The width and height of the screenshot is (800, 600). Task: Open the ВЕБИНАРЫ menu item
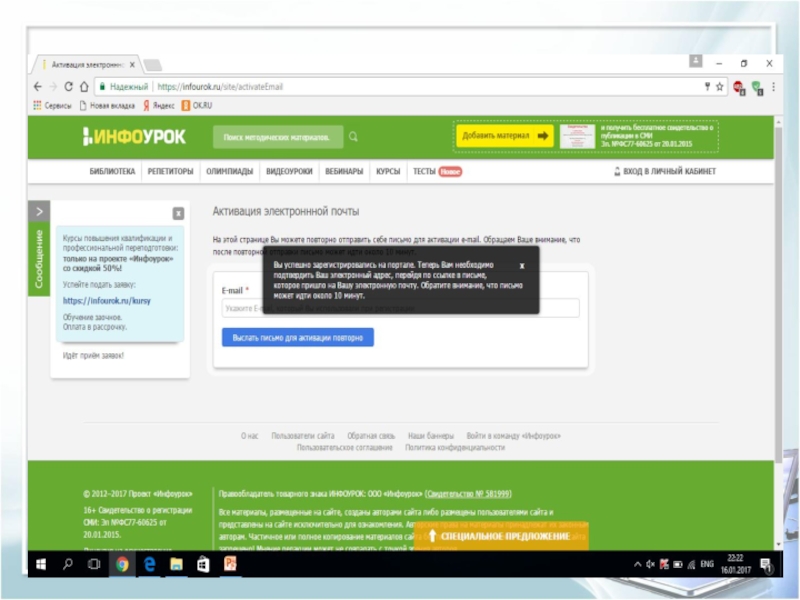(x=344, y=171)
